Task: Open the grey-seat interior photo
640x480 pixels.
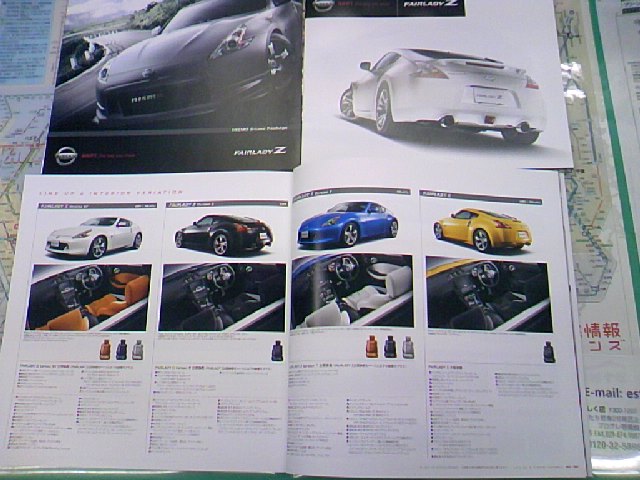Action: [352, 291]
